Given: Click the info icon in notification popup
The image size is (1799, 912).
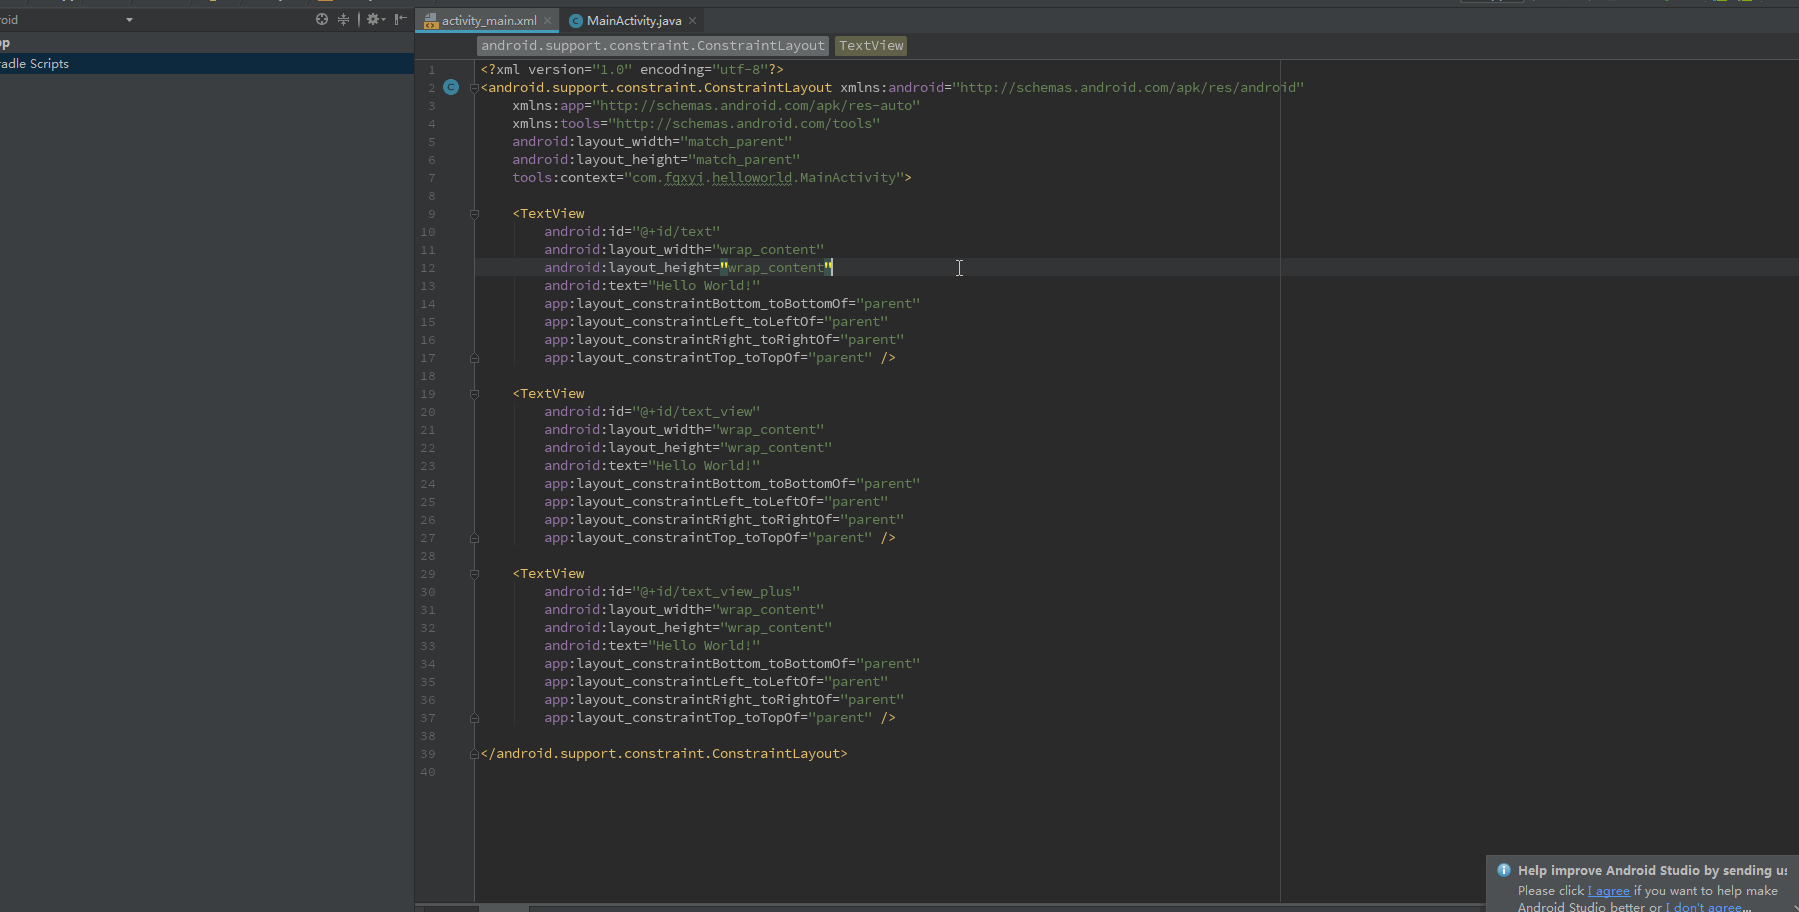Looking at the screenshot, I should pyautogui.click(x=1504, y=870).
